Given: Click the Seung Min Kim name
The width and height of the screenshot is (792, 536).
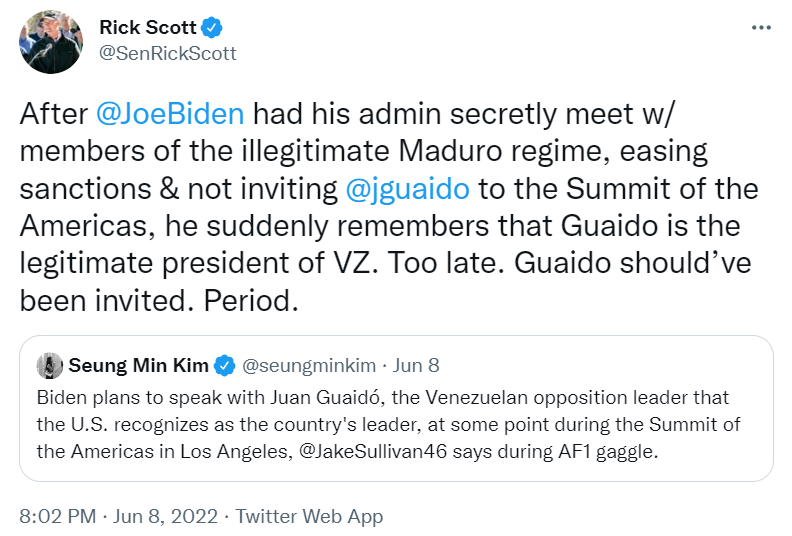Looking at the screenshot, I should pos(138,365).
